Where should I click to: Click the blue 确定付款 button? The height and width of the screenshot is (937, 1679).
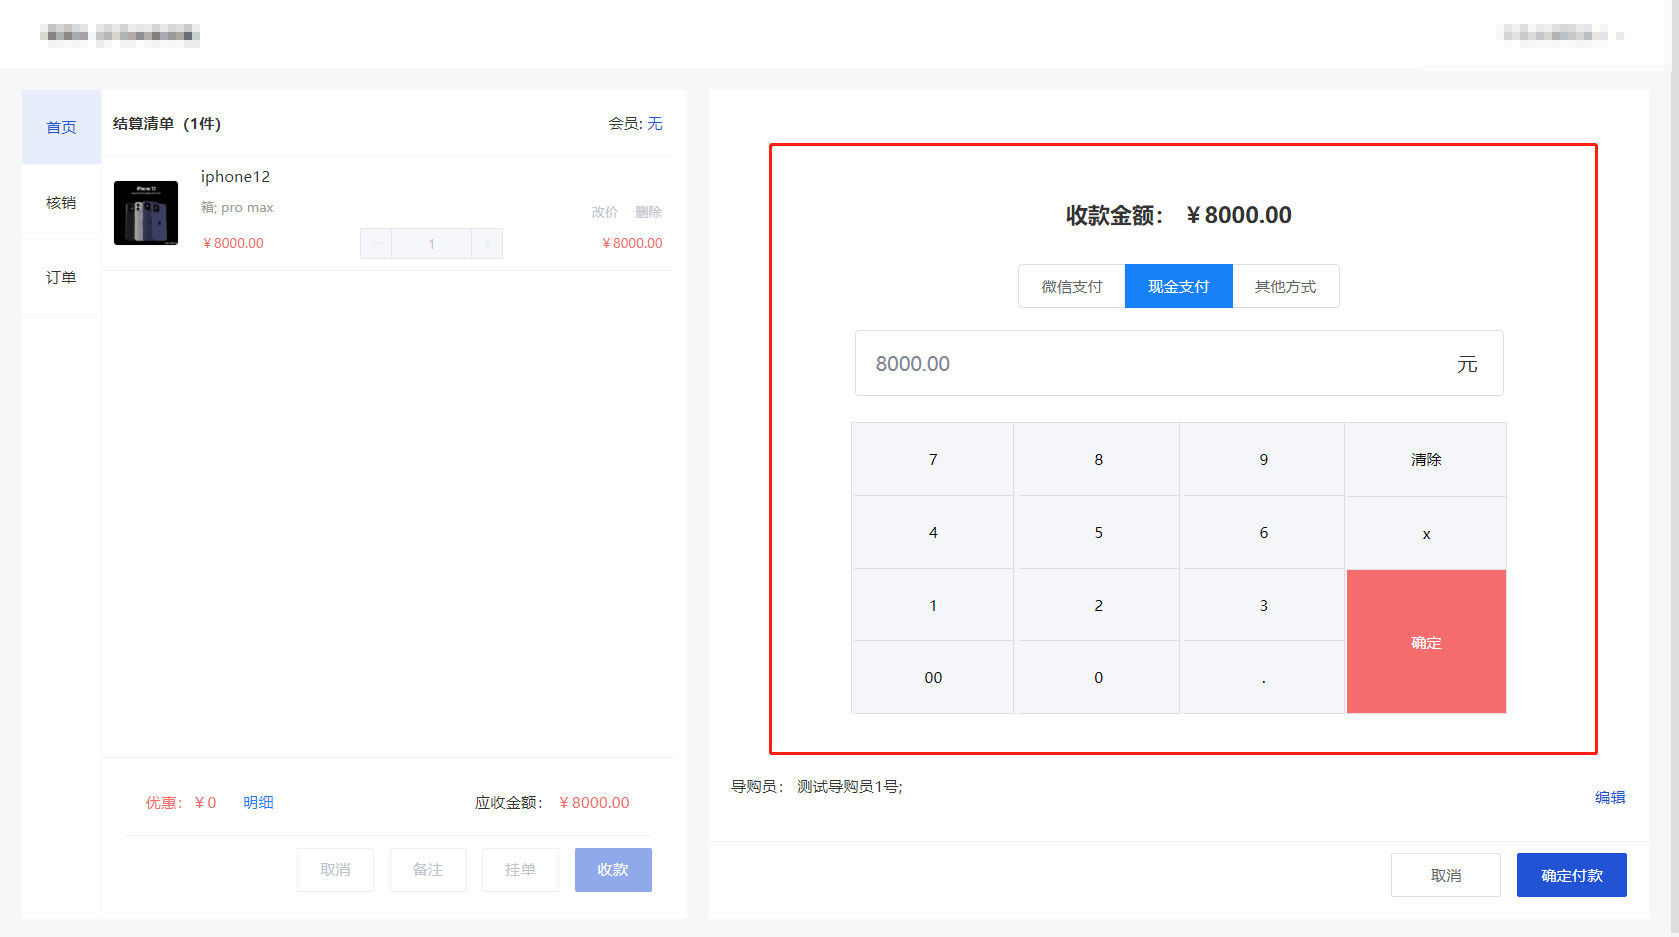point(1571,875)
